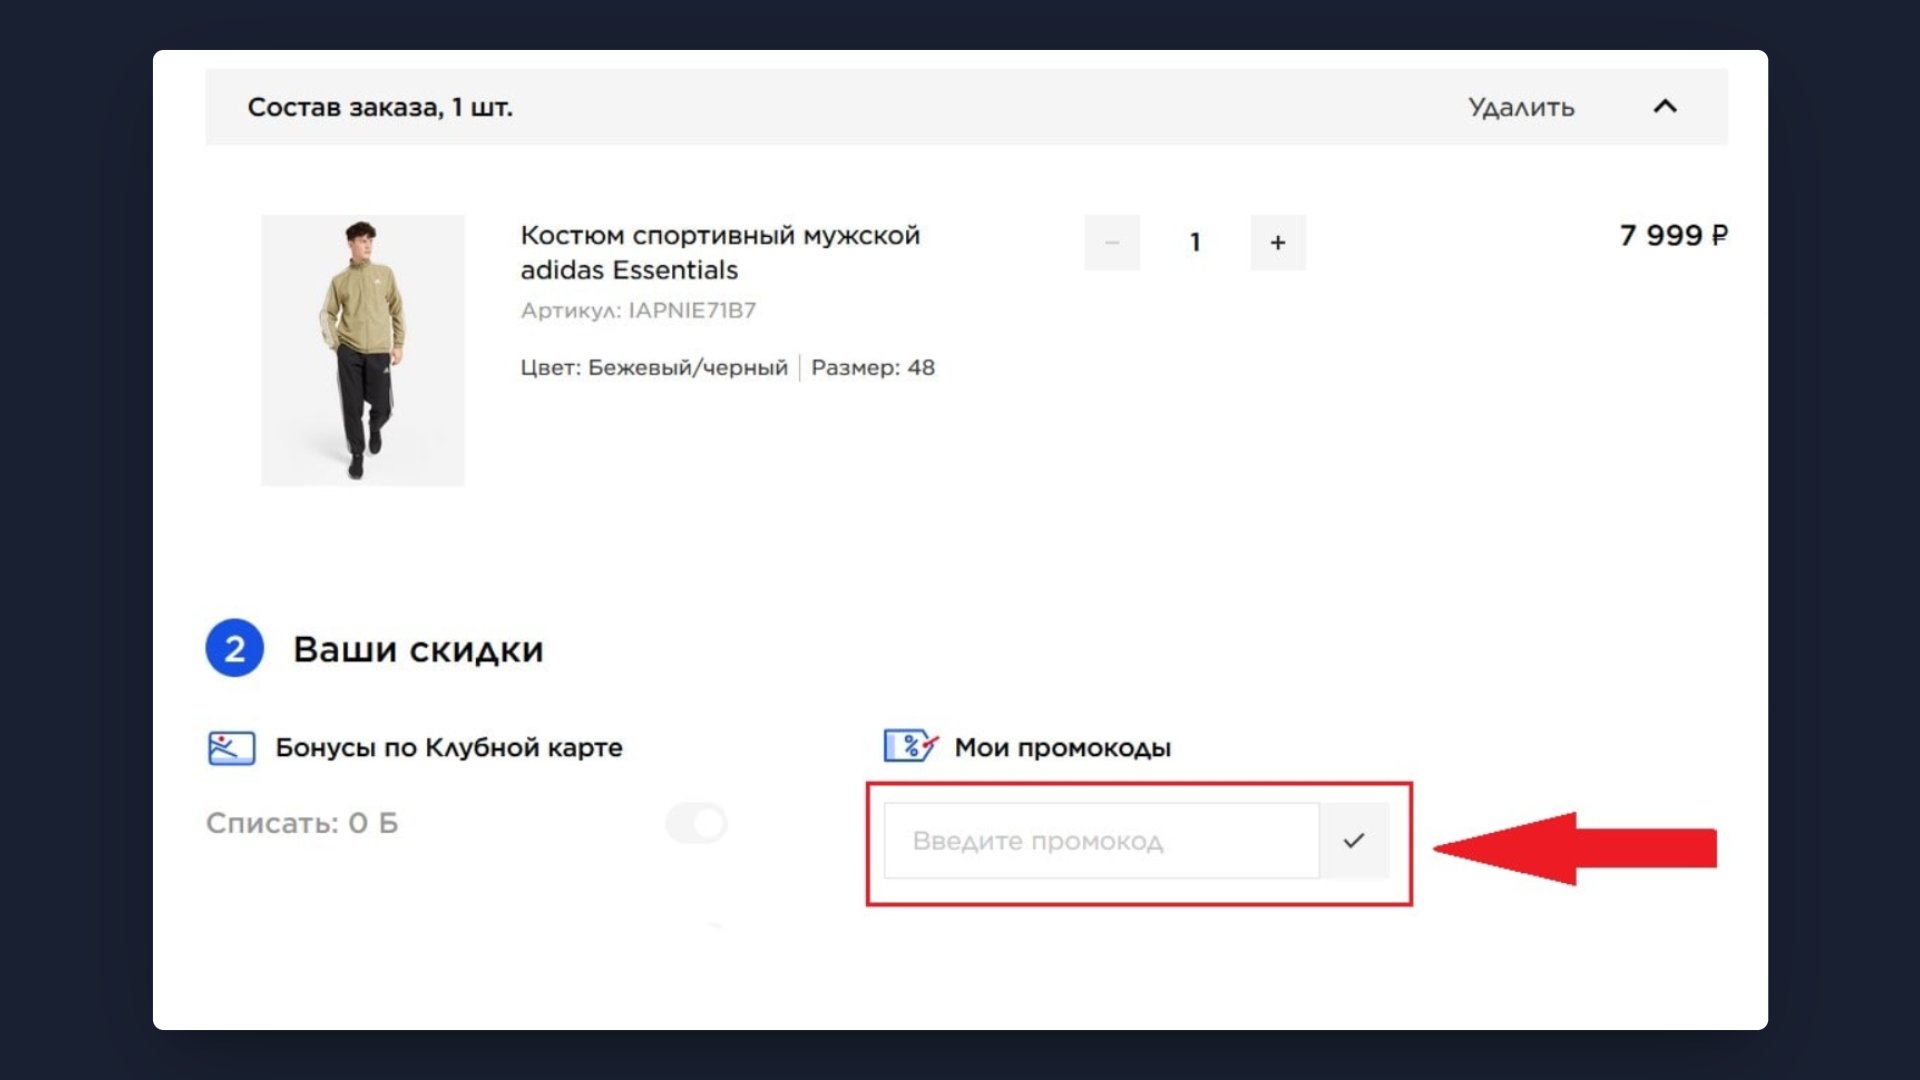Open the Ваши скидки section
This screenshot has width=1920, height=1080.
[x=418, y=650]
